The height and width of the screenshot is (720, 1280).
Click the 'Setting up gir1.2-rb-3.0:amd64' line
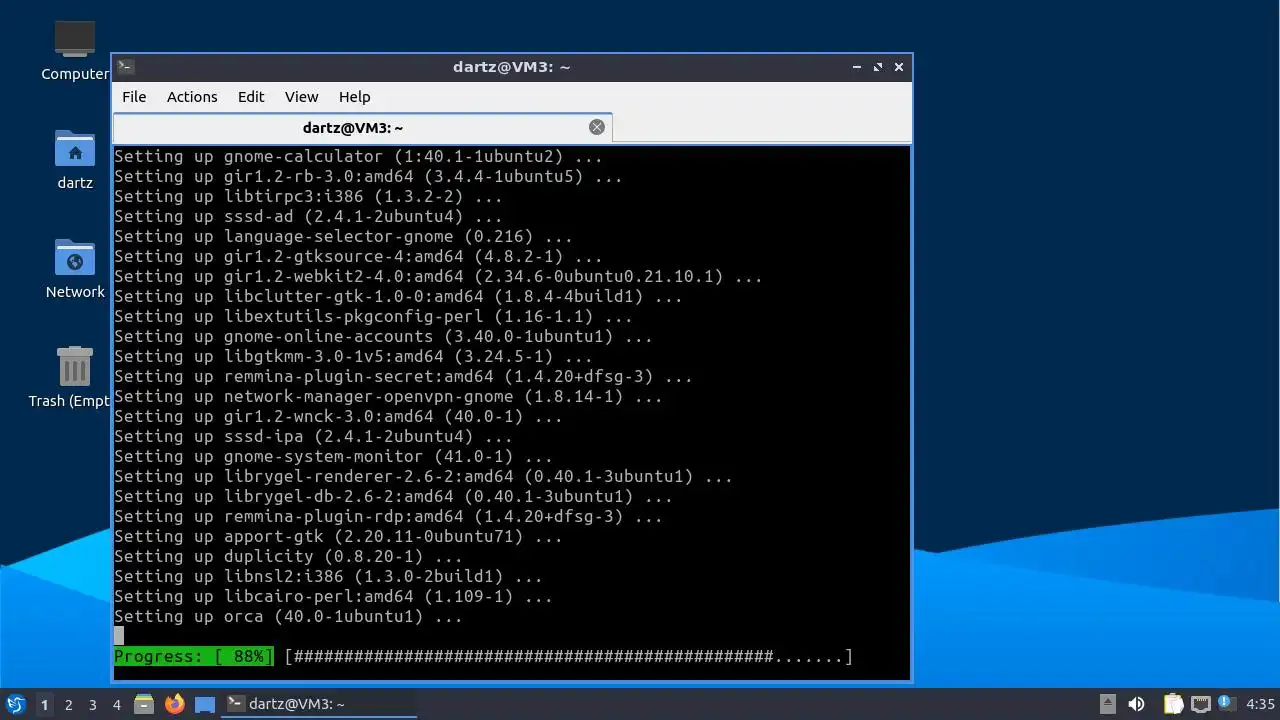368,176
